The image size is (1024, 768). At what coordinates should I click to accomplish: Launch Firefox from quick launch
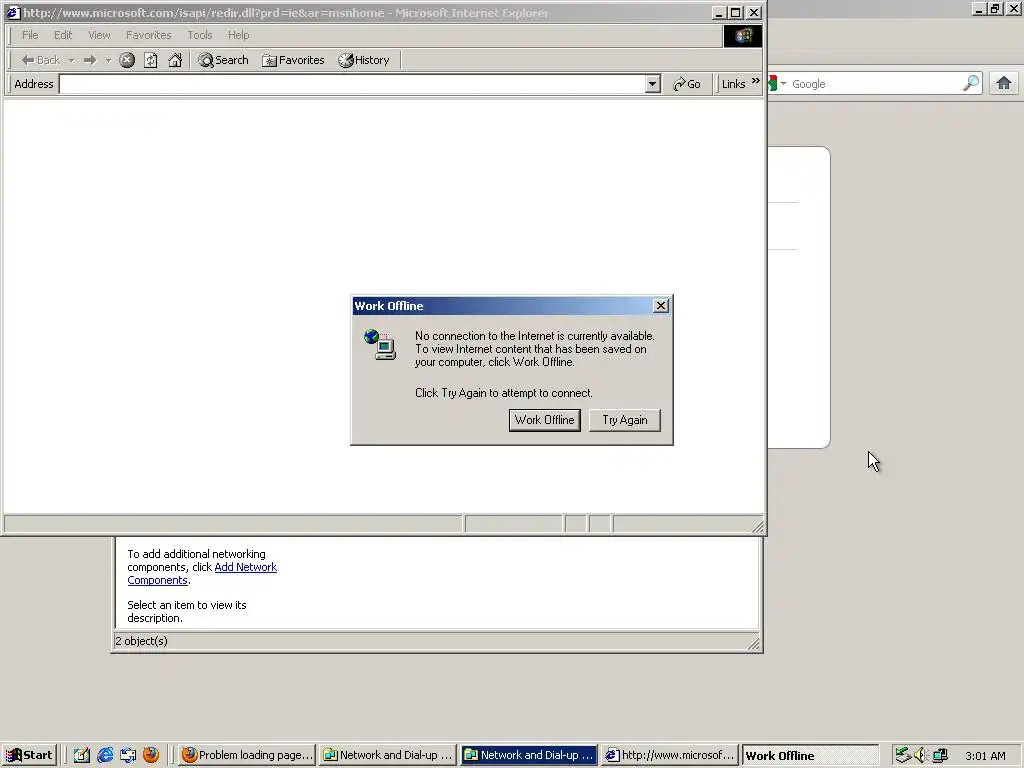(151, 756)
